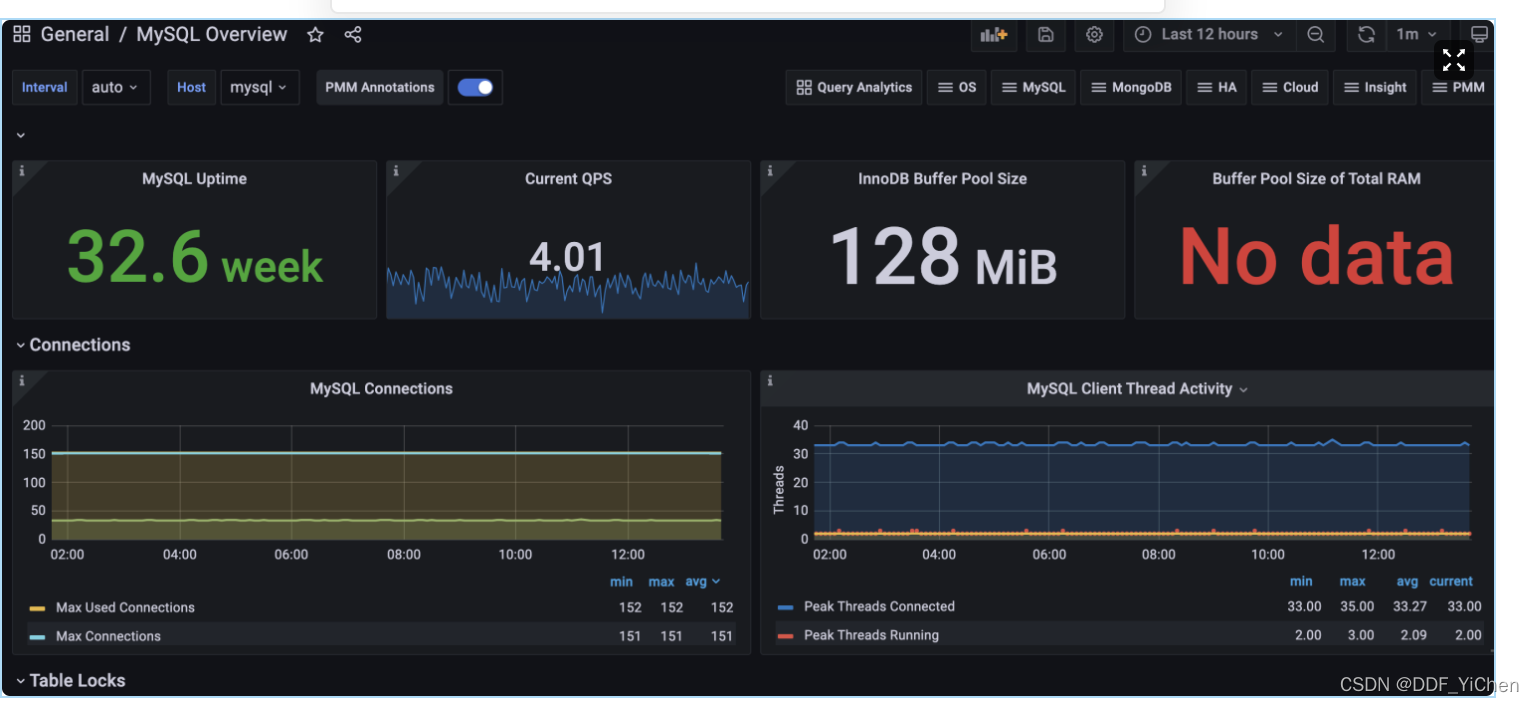The width and height of the screenshot is (1534, 704).
Task: Open the MongoDB dashboards menu
Action: [1132, 87]
